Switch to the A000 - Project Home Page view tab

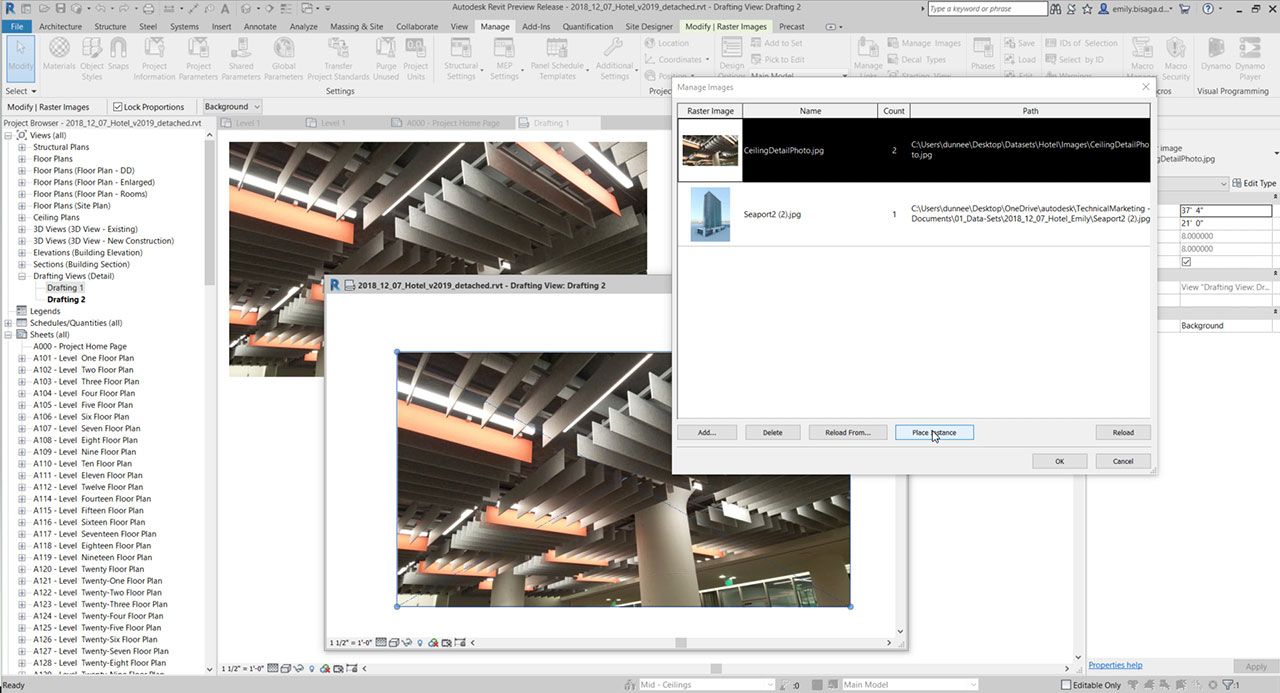pos(452,123)
